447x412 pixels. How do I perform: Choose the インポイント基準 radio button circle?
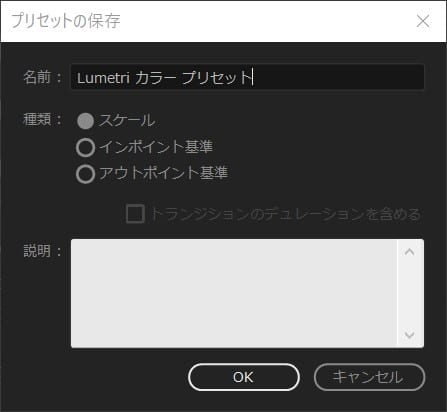coord(85,147)
